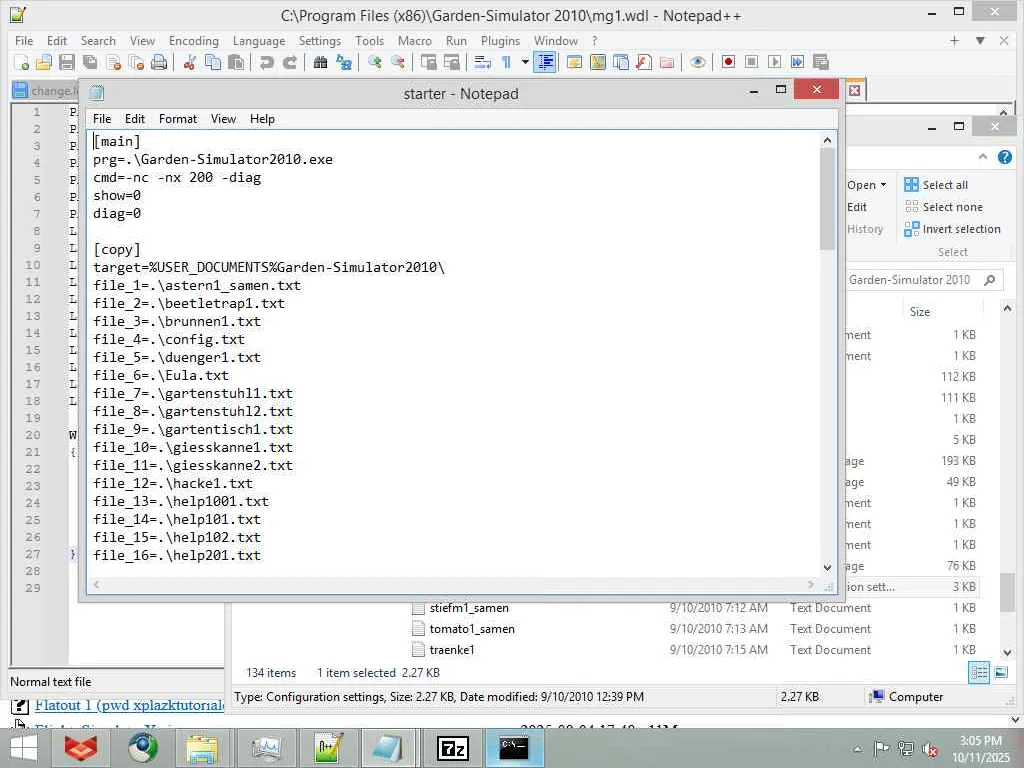Open command prompt from taskbar
1024x768 pixels.
(514, 748)
